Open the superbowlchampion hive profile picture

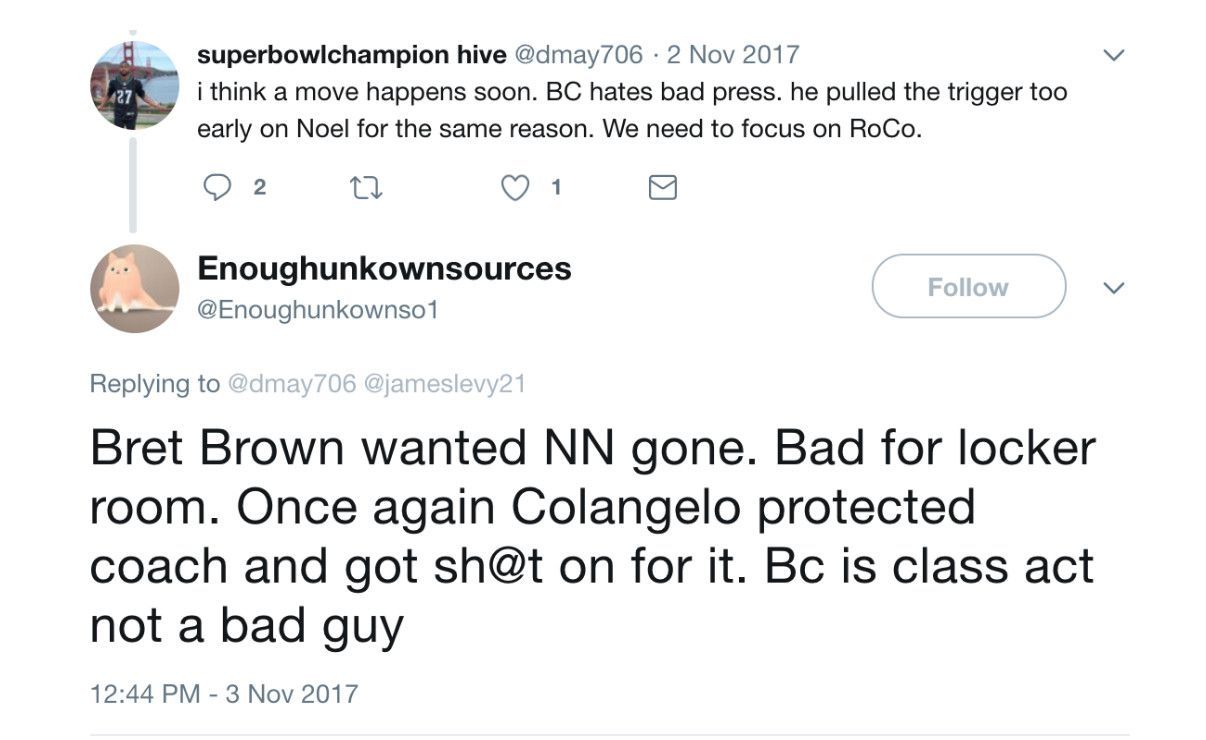pos(134,85)
